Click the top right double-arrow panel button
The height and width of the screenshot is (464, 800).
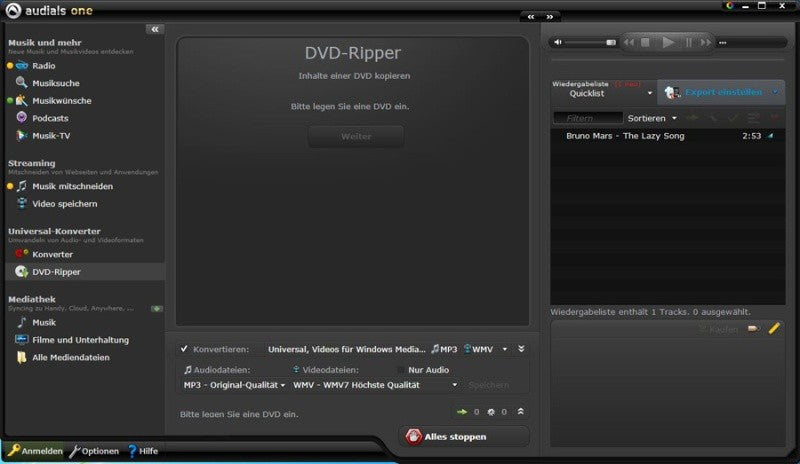coord(549,17)
